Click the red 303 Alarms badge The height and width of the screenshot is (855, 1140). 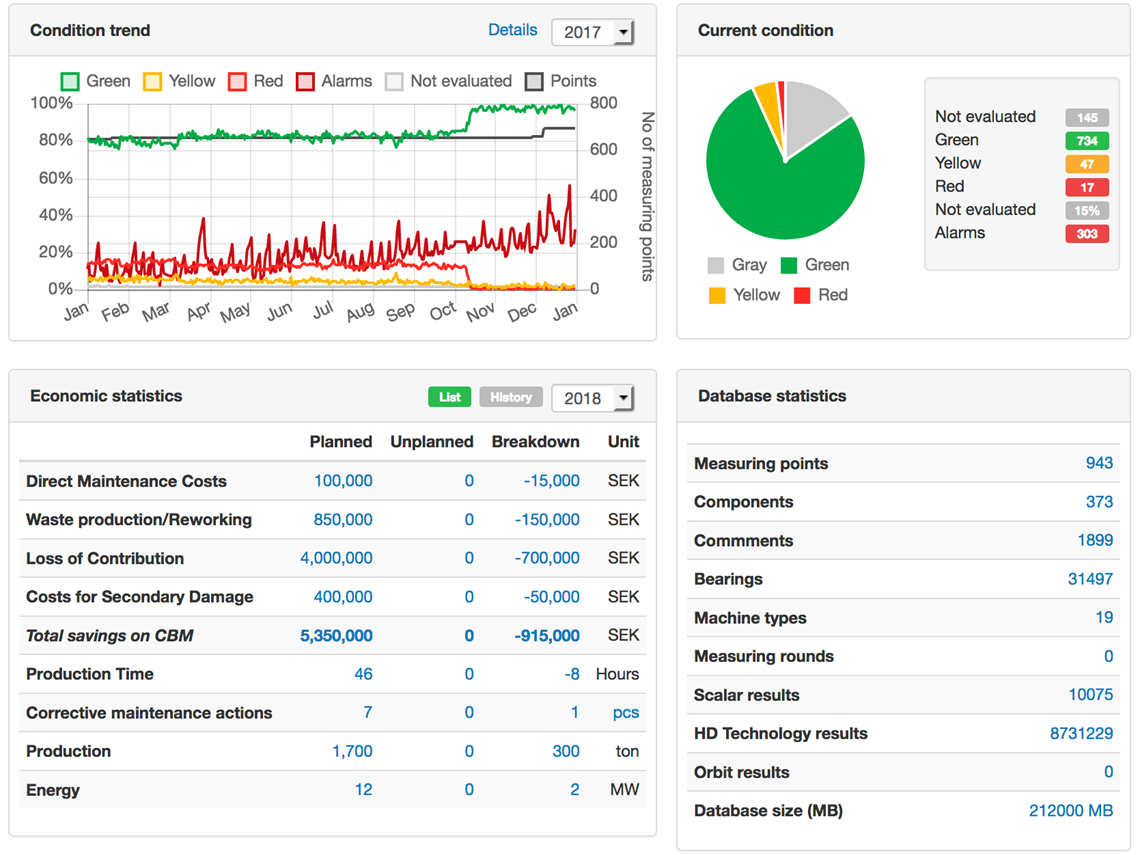pyautogui.click(x=1086, y=234)
